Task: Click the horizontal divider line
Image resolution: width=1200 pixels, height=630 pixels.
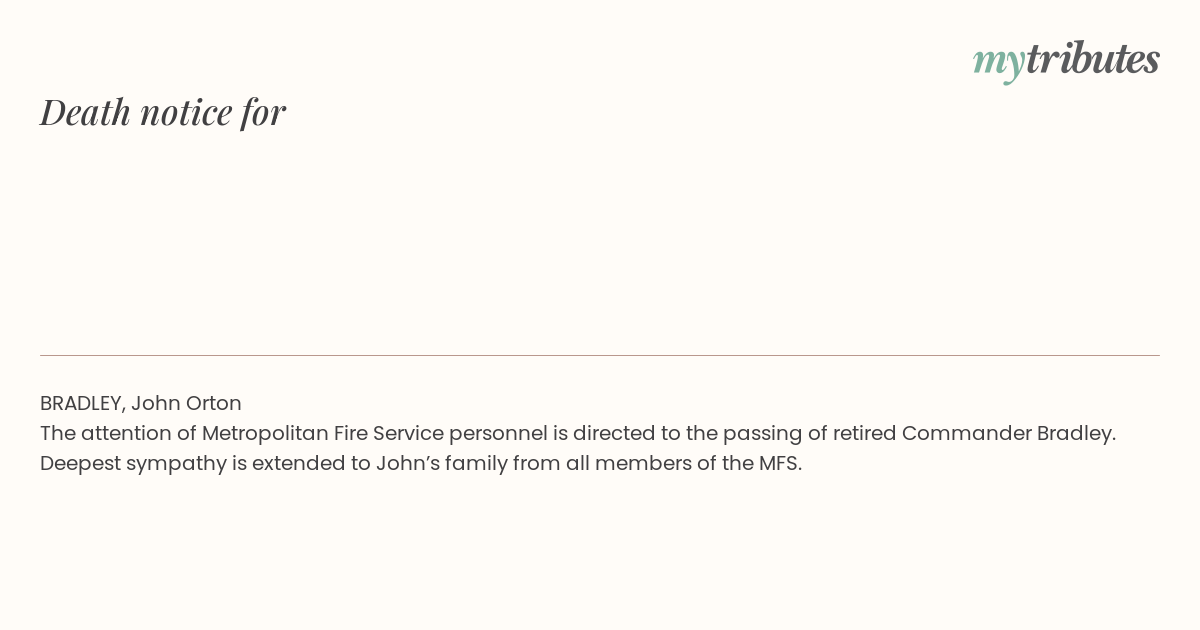Action: pyautogui.click(x=600, y=355)
